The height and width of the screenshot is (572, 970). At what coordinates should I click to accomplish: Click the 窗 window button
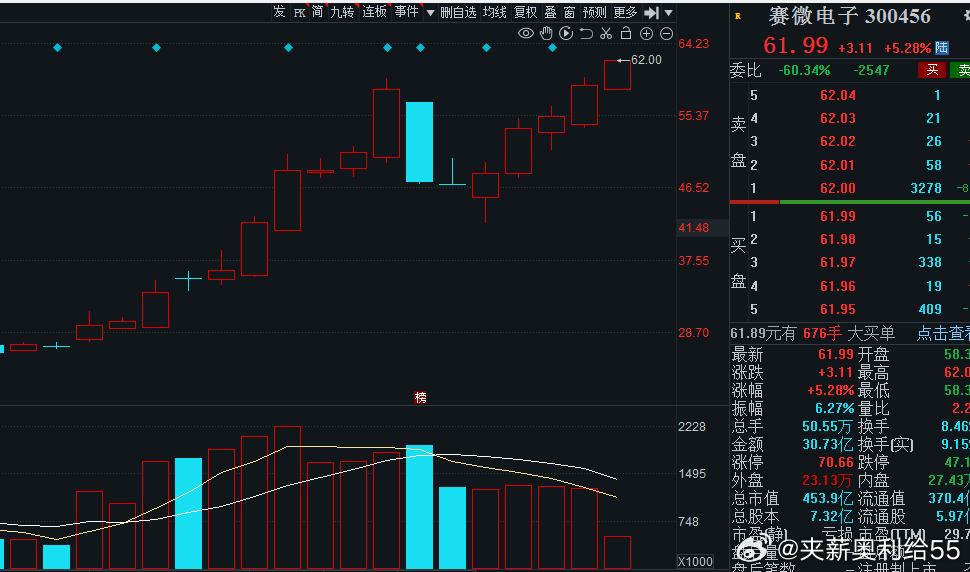tap(570, 12)
